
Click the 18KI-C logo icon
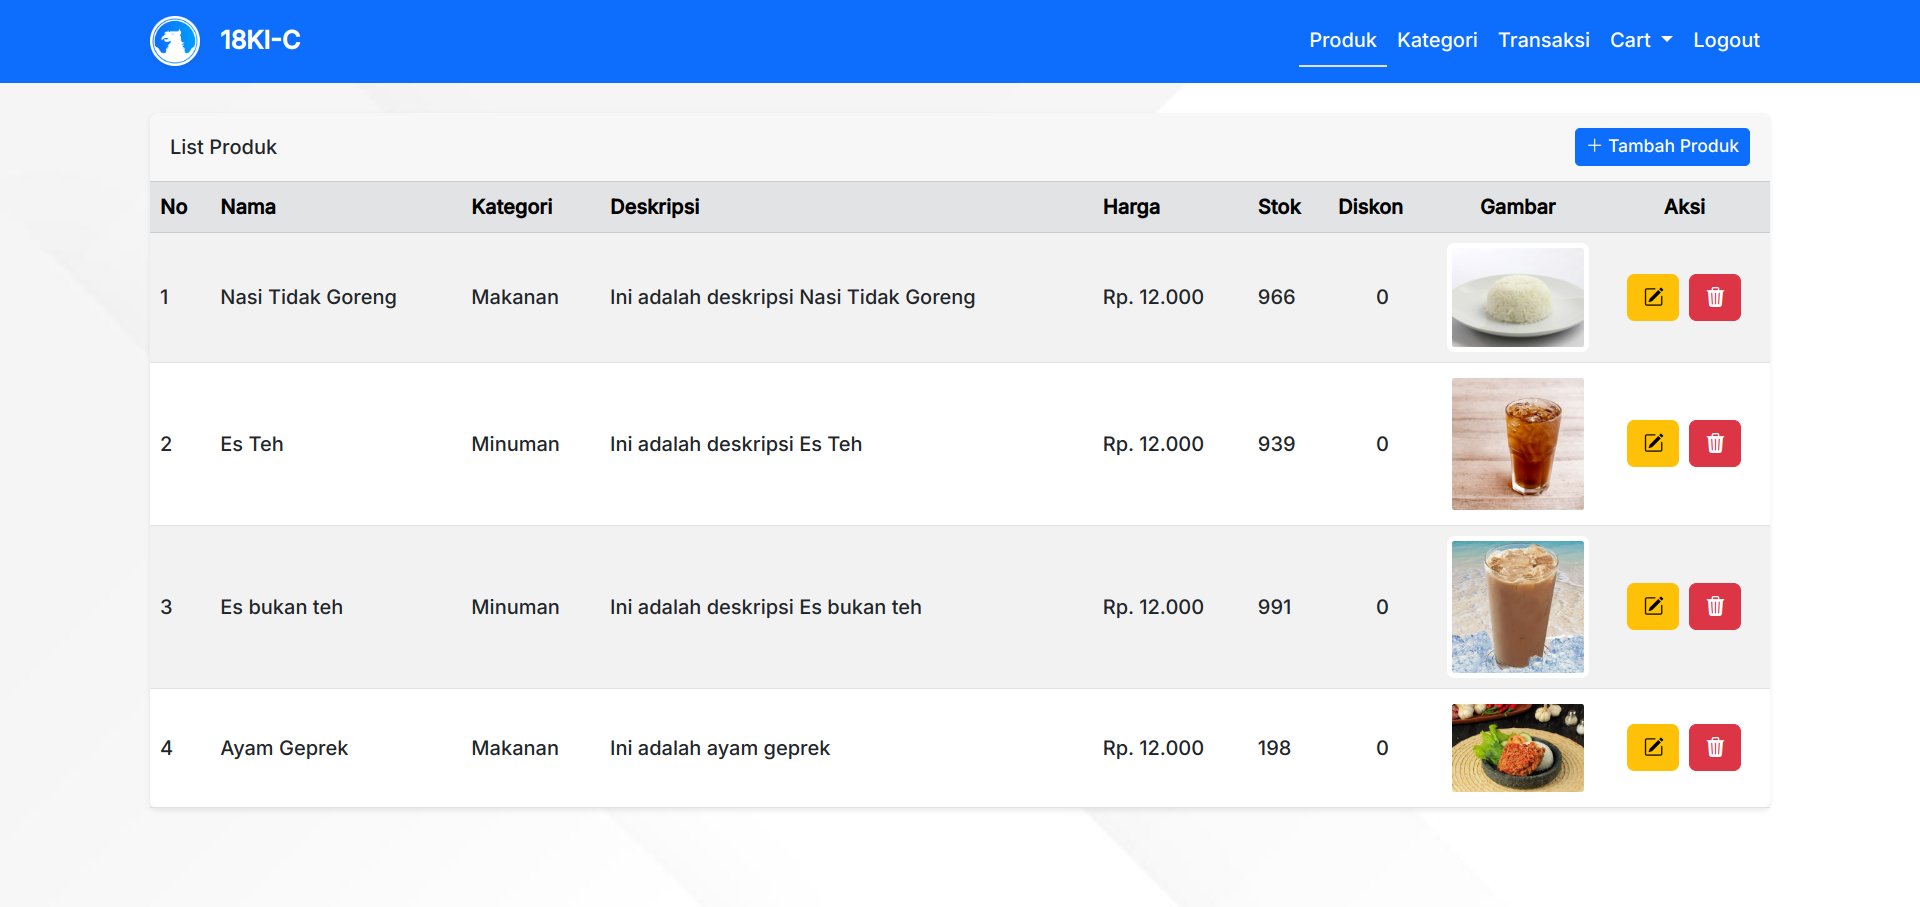pos(175,41)
